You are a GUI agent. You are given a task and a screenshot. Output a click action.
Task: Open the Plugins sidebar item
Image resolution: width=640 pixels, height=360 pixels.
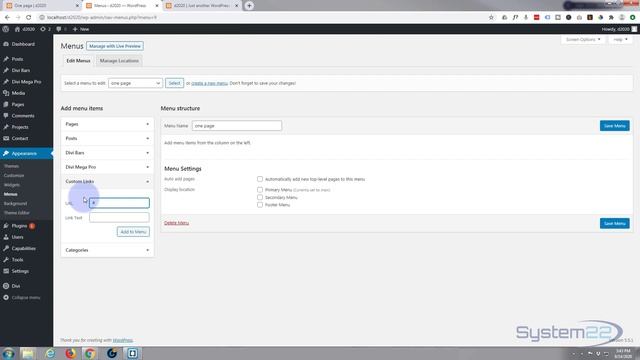(20, 226)
